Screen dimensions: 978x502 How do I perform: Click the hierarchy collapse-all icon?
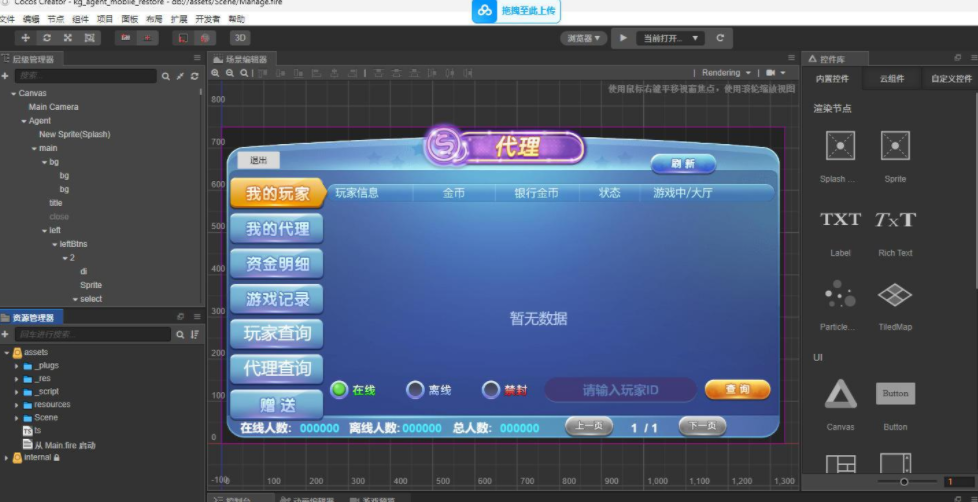pyautogui.click(x=180, y=76)
